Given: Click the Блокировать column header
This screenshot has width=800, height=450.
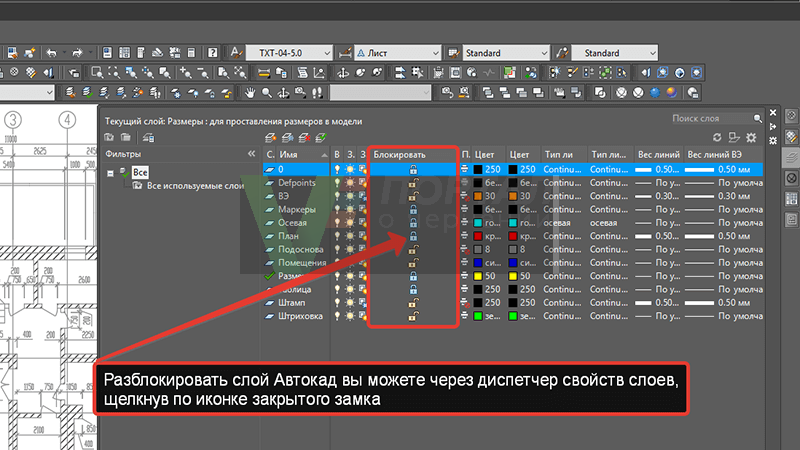Looking at the screenshot, I should (414, 154).
